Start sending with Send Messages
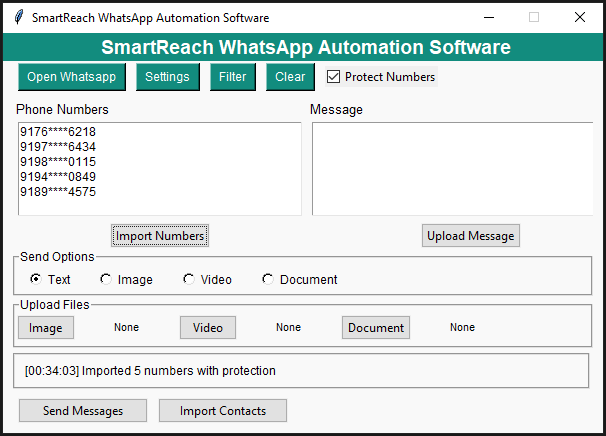This screenshot has height=436, width=606. (x=83, y=410)
